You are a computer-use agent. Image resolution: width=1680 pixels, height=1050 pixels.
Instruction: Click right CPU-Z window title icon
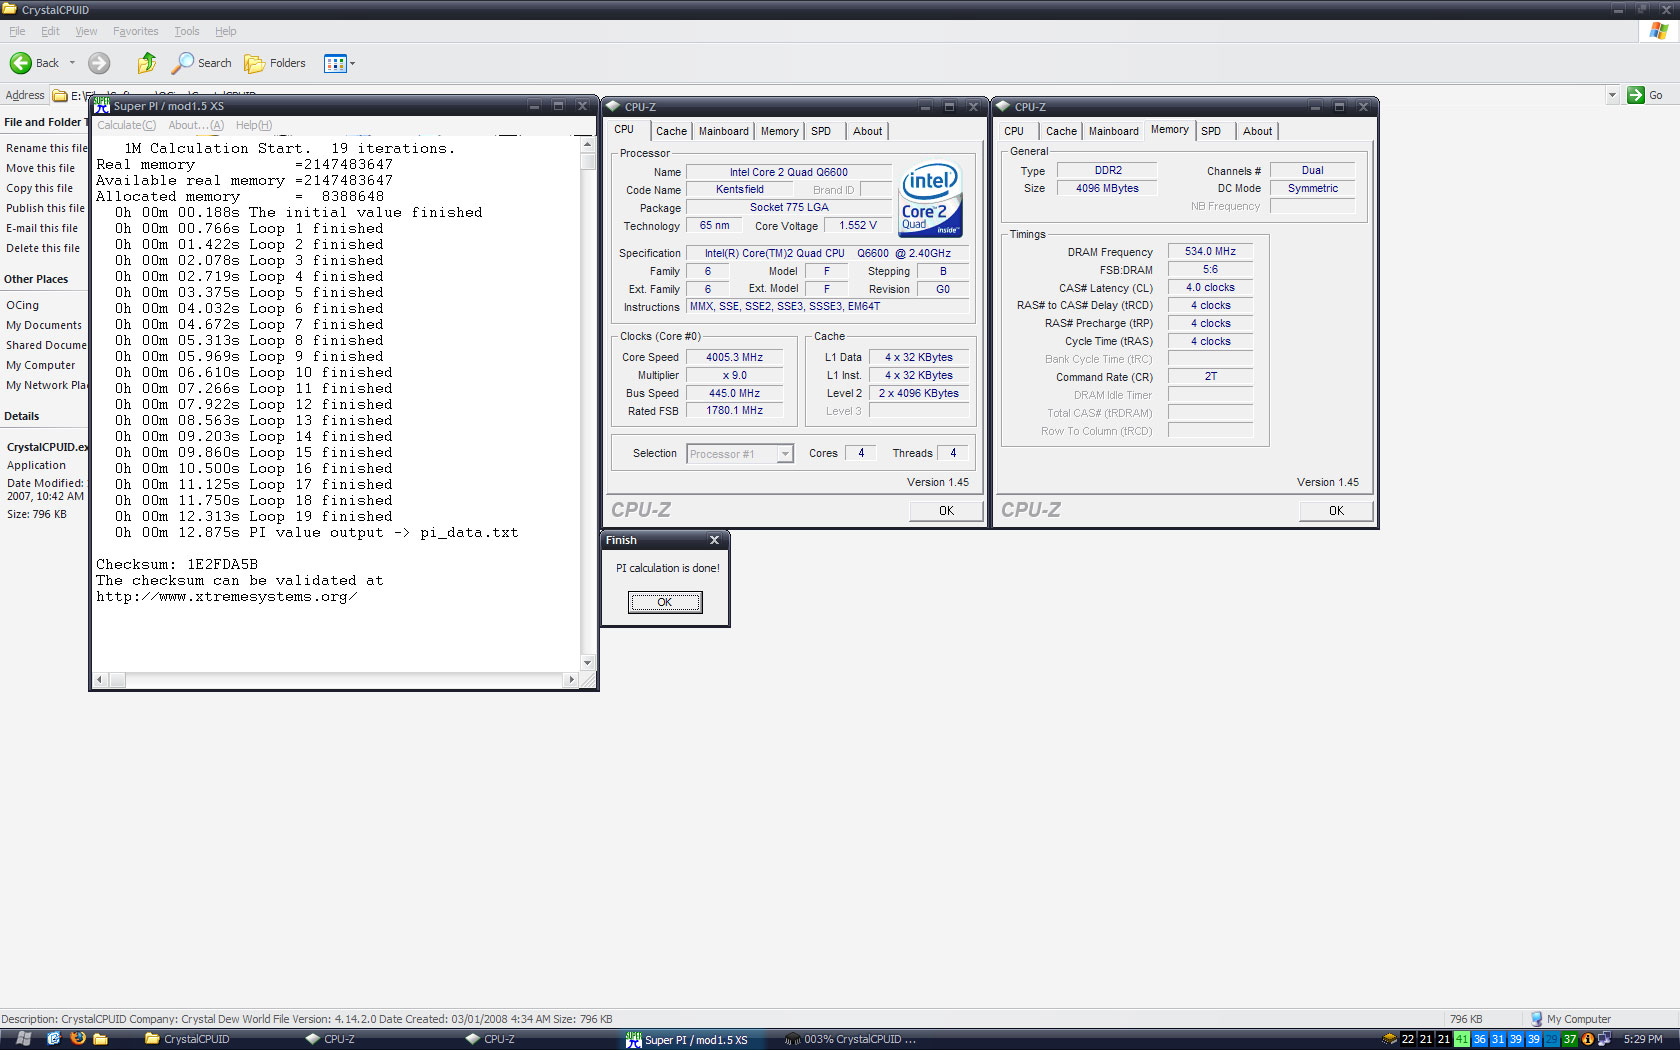(1003, 106)
